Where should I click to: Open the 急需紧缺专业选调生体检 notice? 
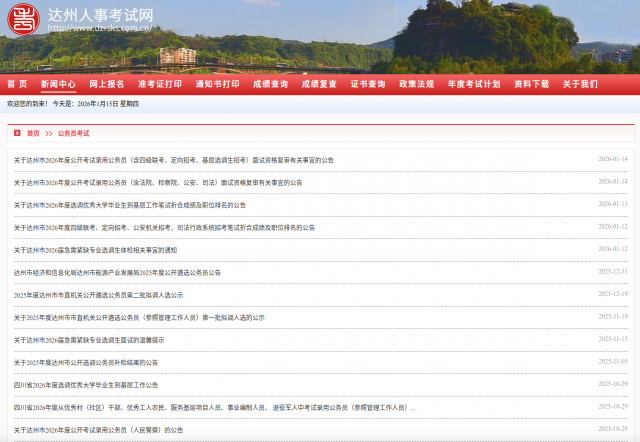pos(95,250)
